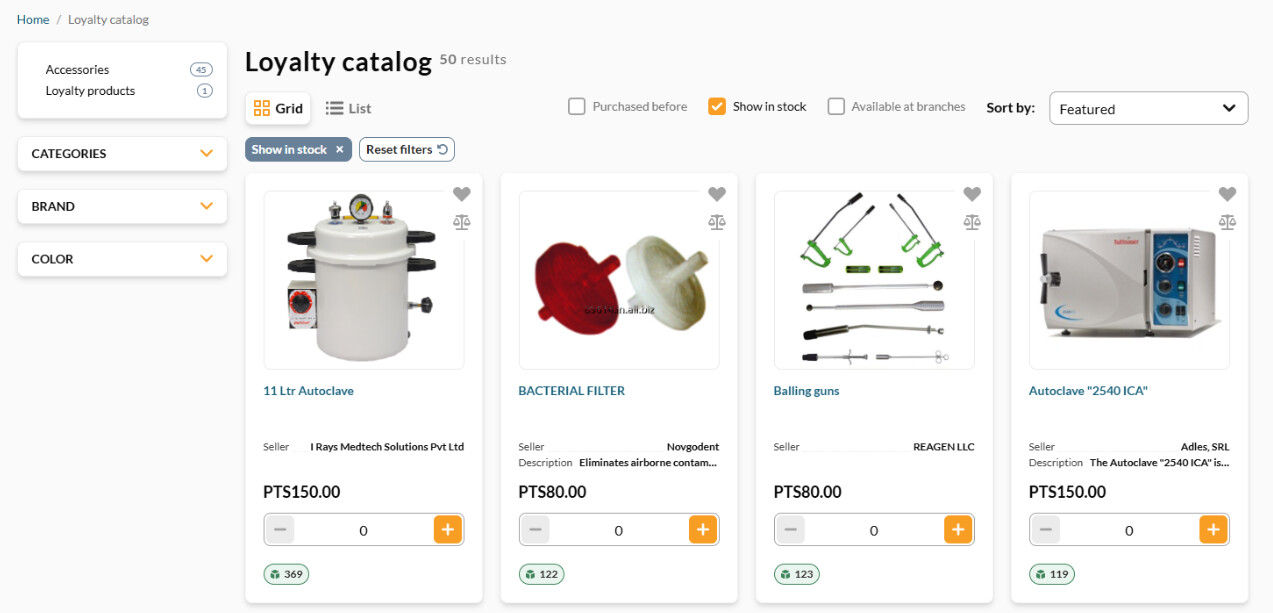Select Grid view option
Image resolution: width=1273 pixels, height=613 pixels.
coord(278,108)
